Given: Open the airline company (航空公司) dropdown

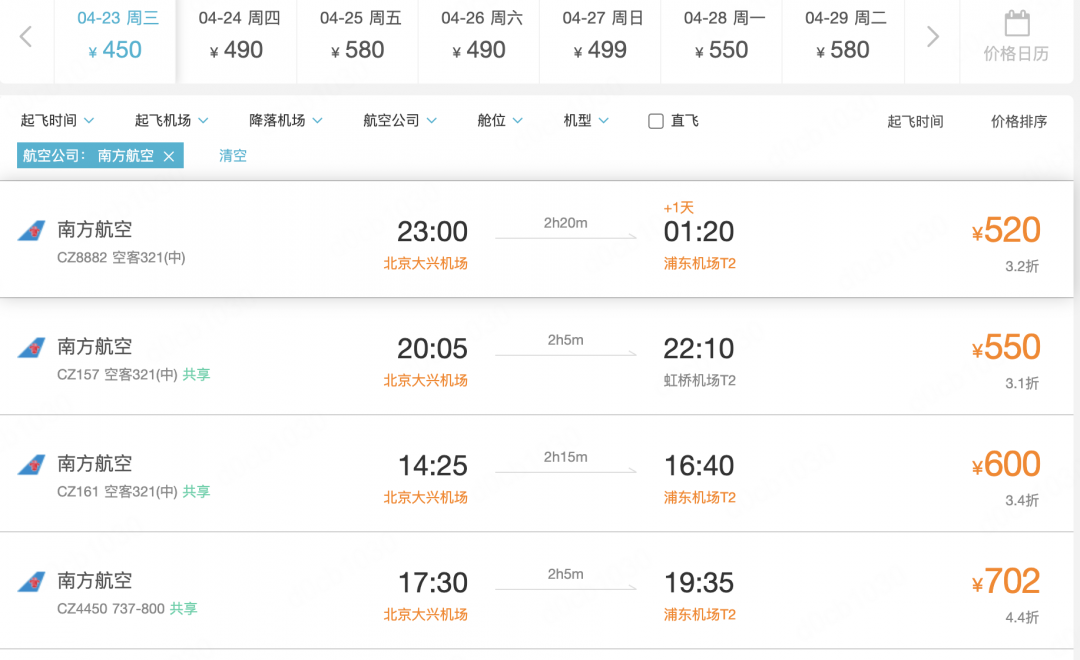Looking at the screenshot, I should coord(400,121).
